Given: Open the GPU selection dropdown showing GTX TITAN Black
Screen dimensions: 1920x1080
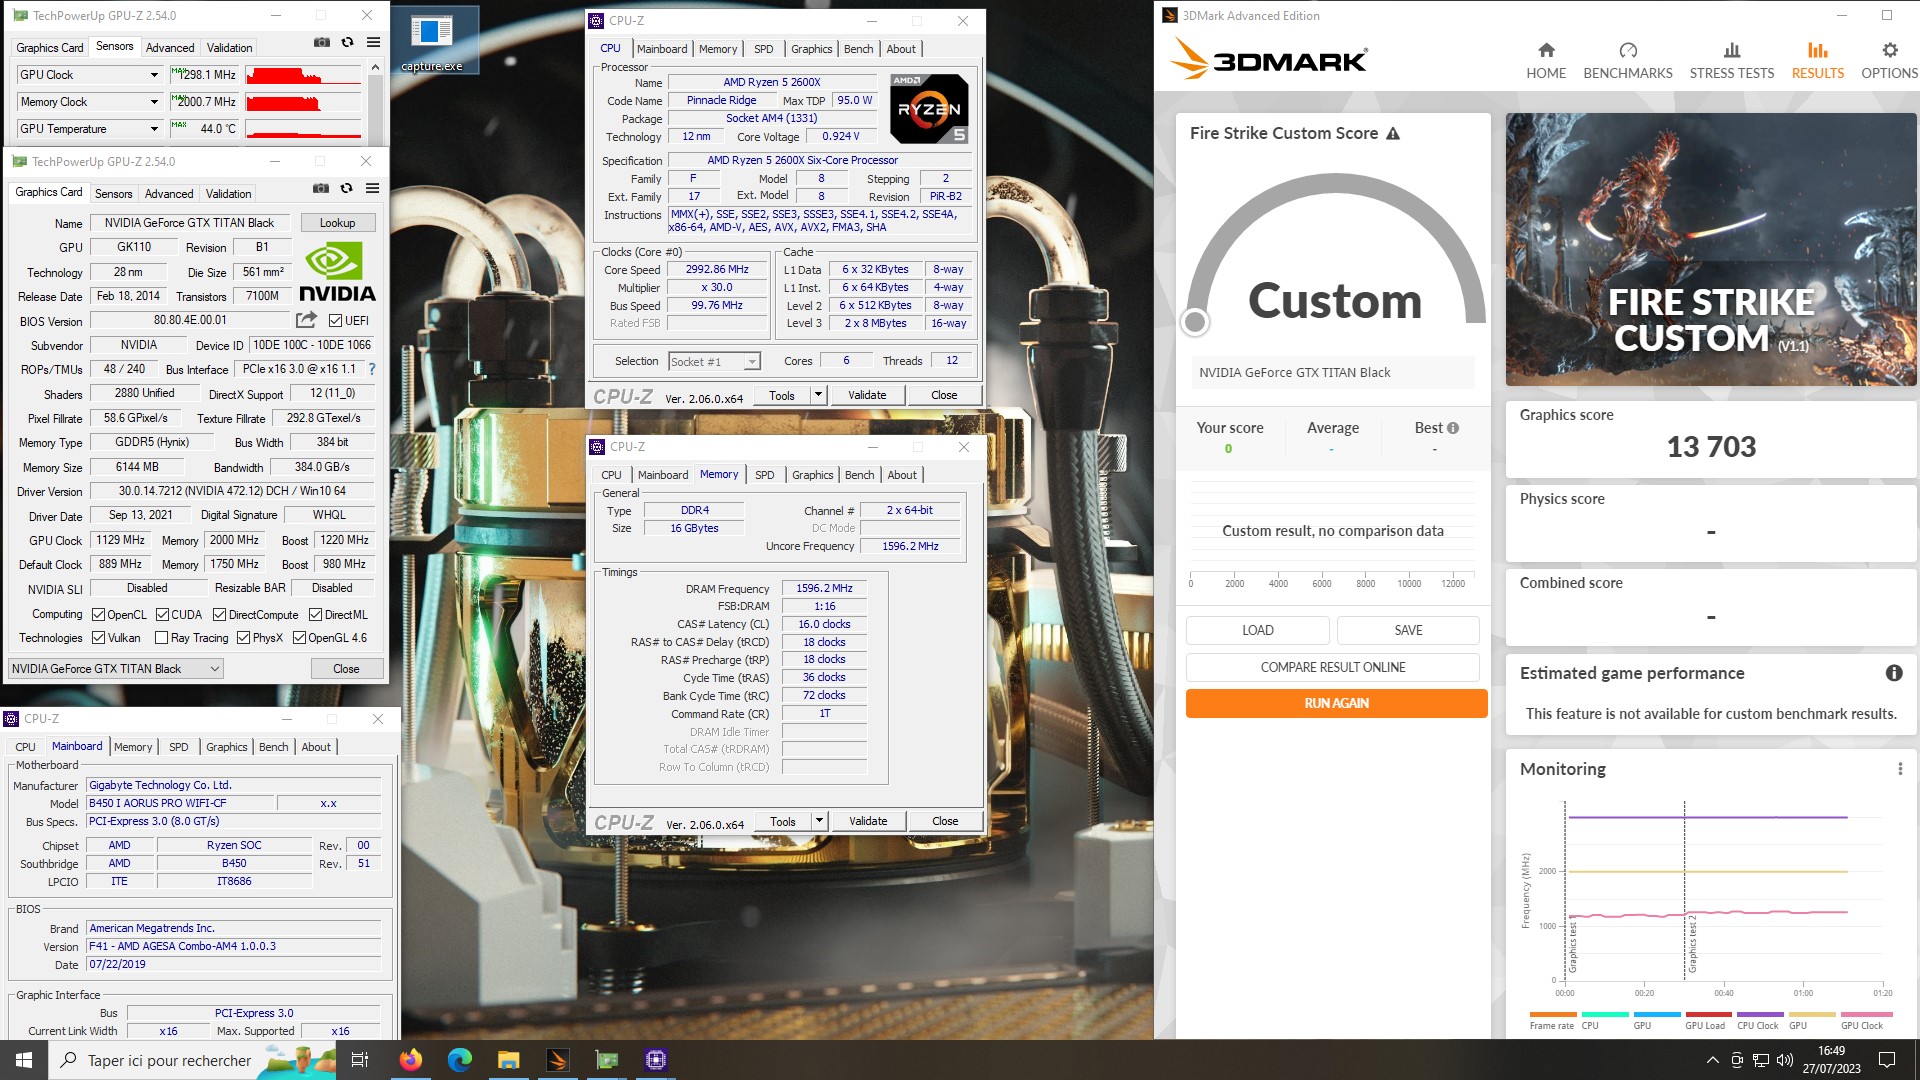Looking at the screenshot, I should pos(116,669).
